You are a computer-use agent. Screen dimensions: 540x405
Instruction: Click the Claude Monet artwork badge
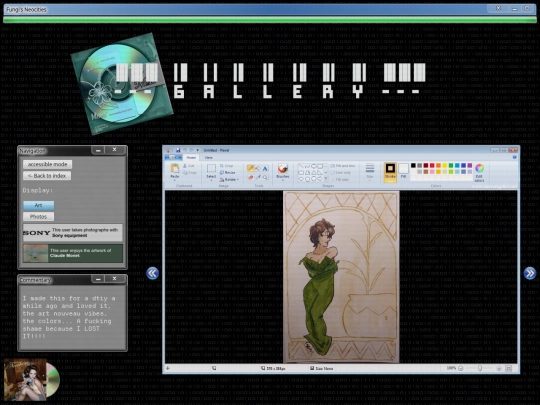pyautogui.click(x=73, y=253)
